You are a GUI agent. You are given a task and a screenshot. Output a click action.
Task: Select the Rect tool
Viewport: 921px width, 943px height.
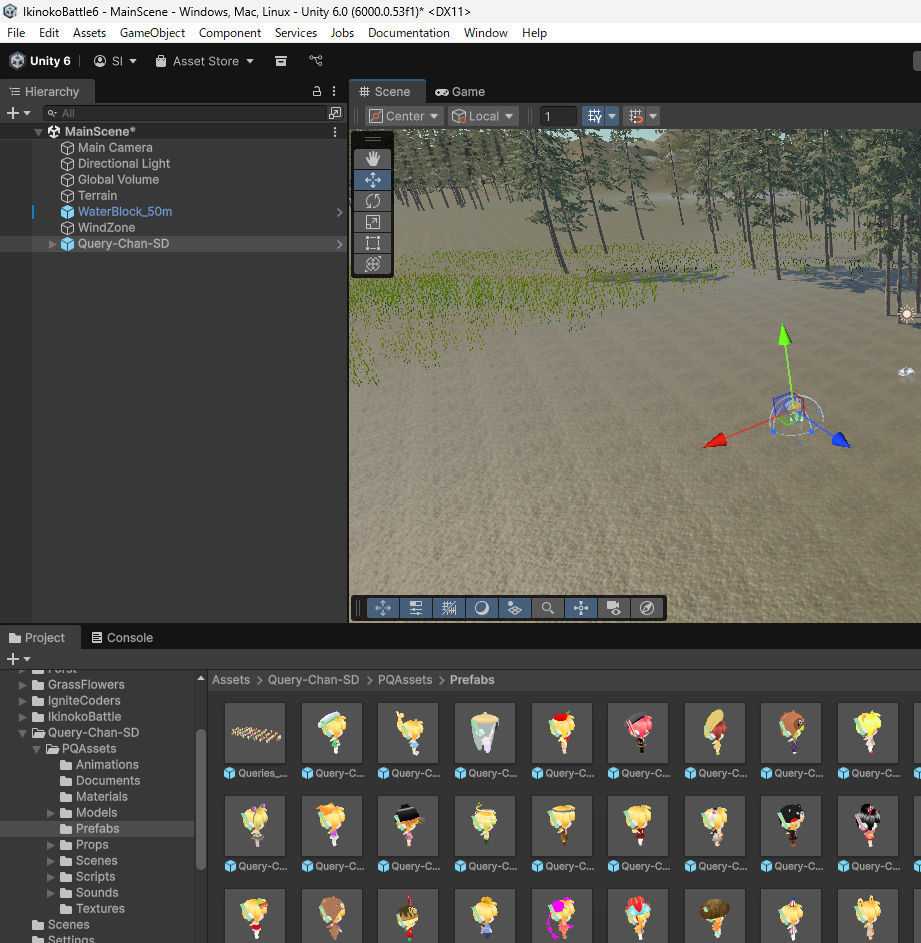373,243
